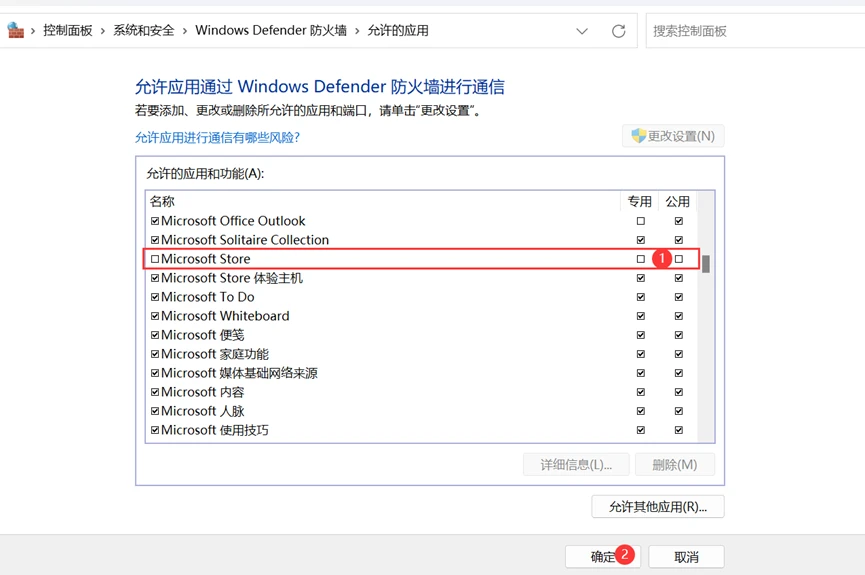Go to Windows Defender 防火墙 breadcrumb
This screenshot has width=865, height=575.
271,30
